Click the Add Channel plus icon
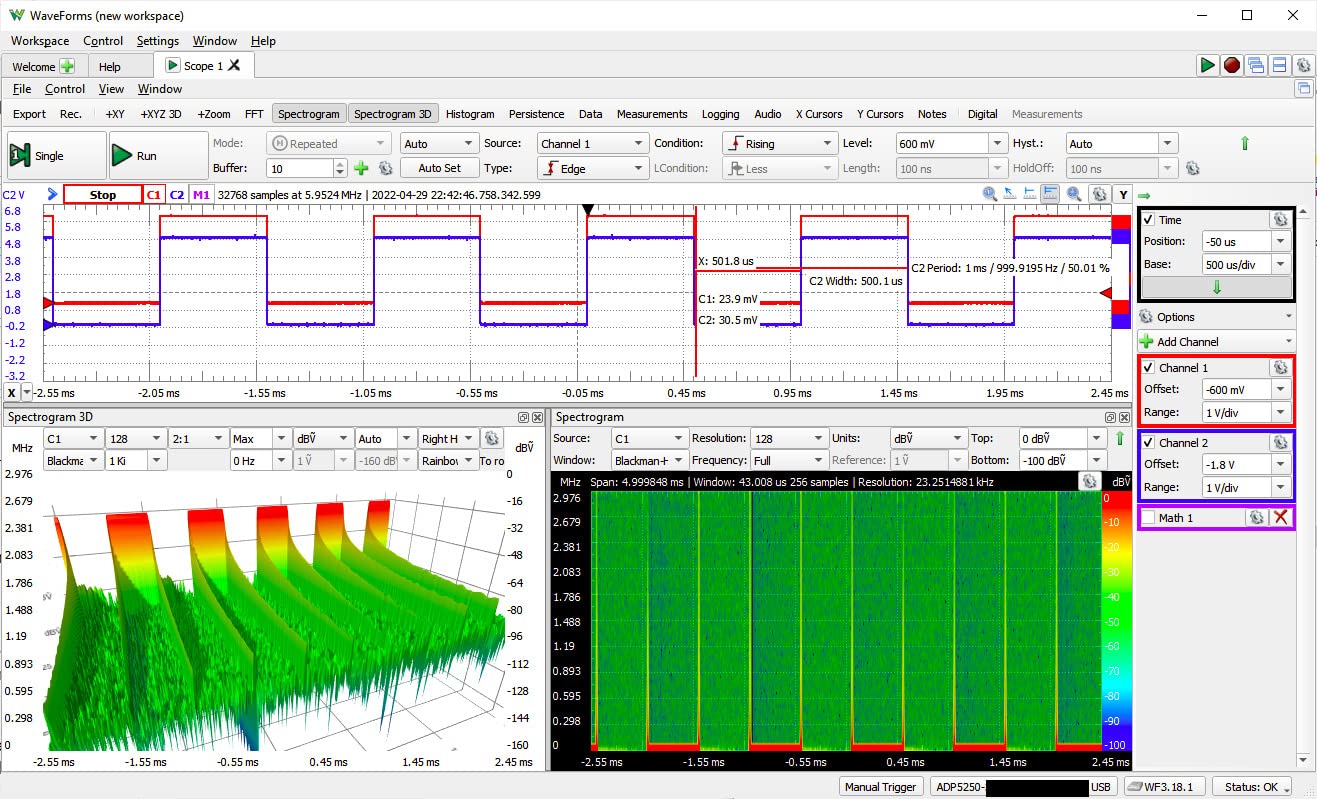Screen dimensions: 1317x799 click(1146, 342)
